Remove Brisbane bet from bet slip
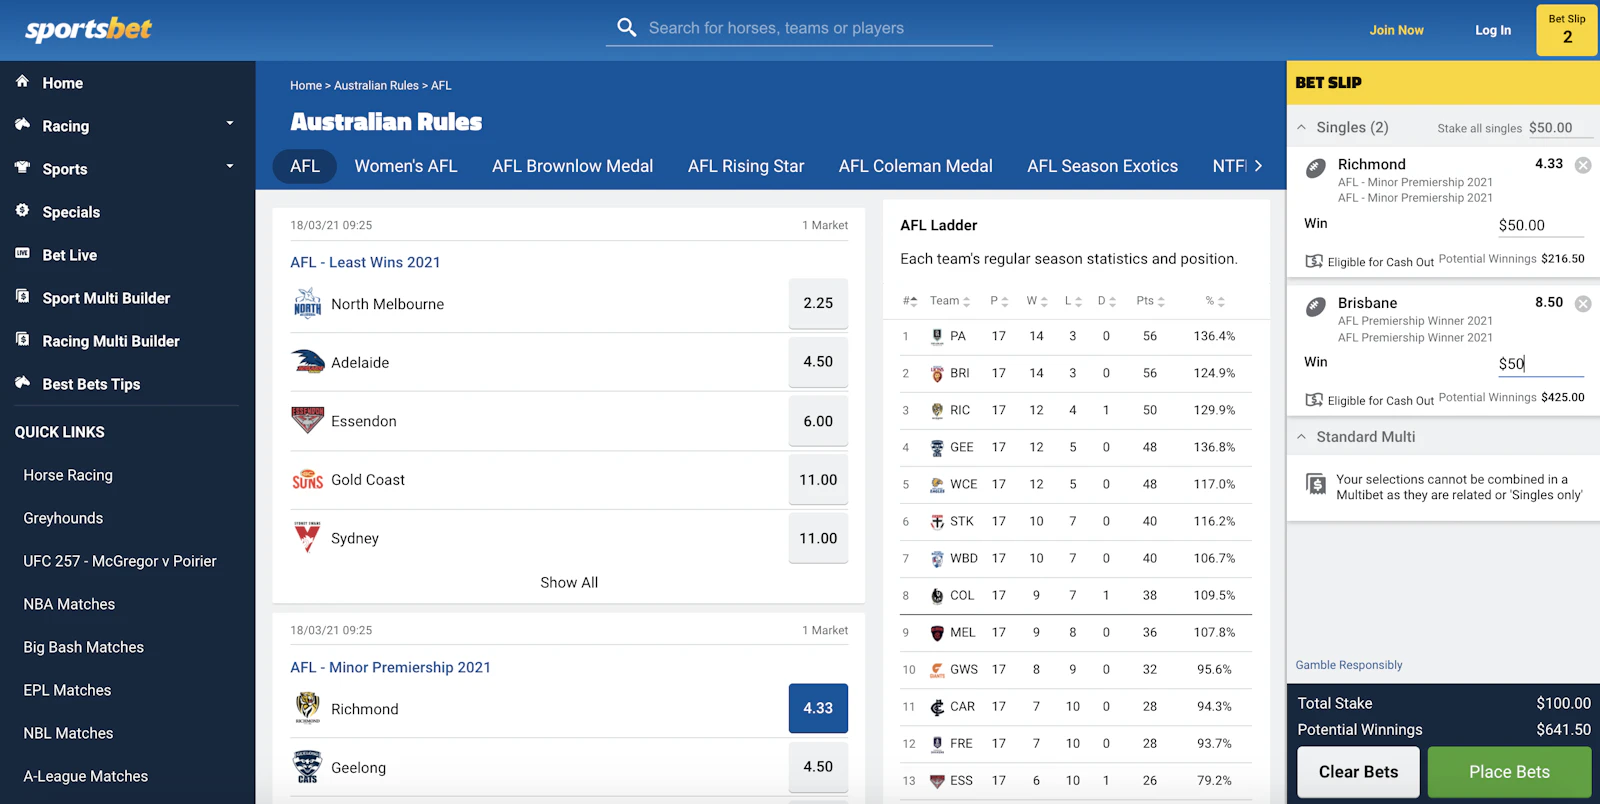The height and width of the screenshot is (804, 1600). point(1583,304)
